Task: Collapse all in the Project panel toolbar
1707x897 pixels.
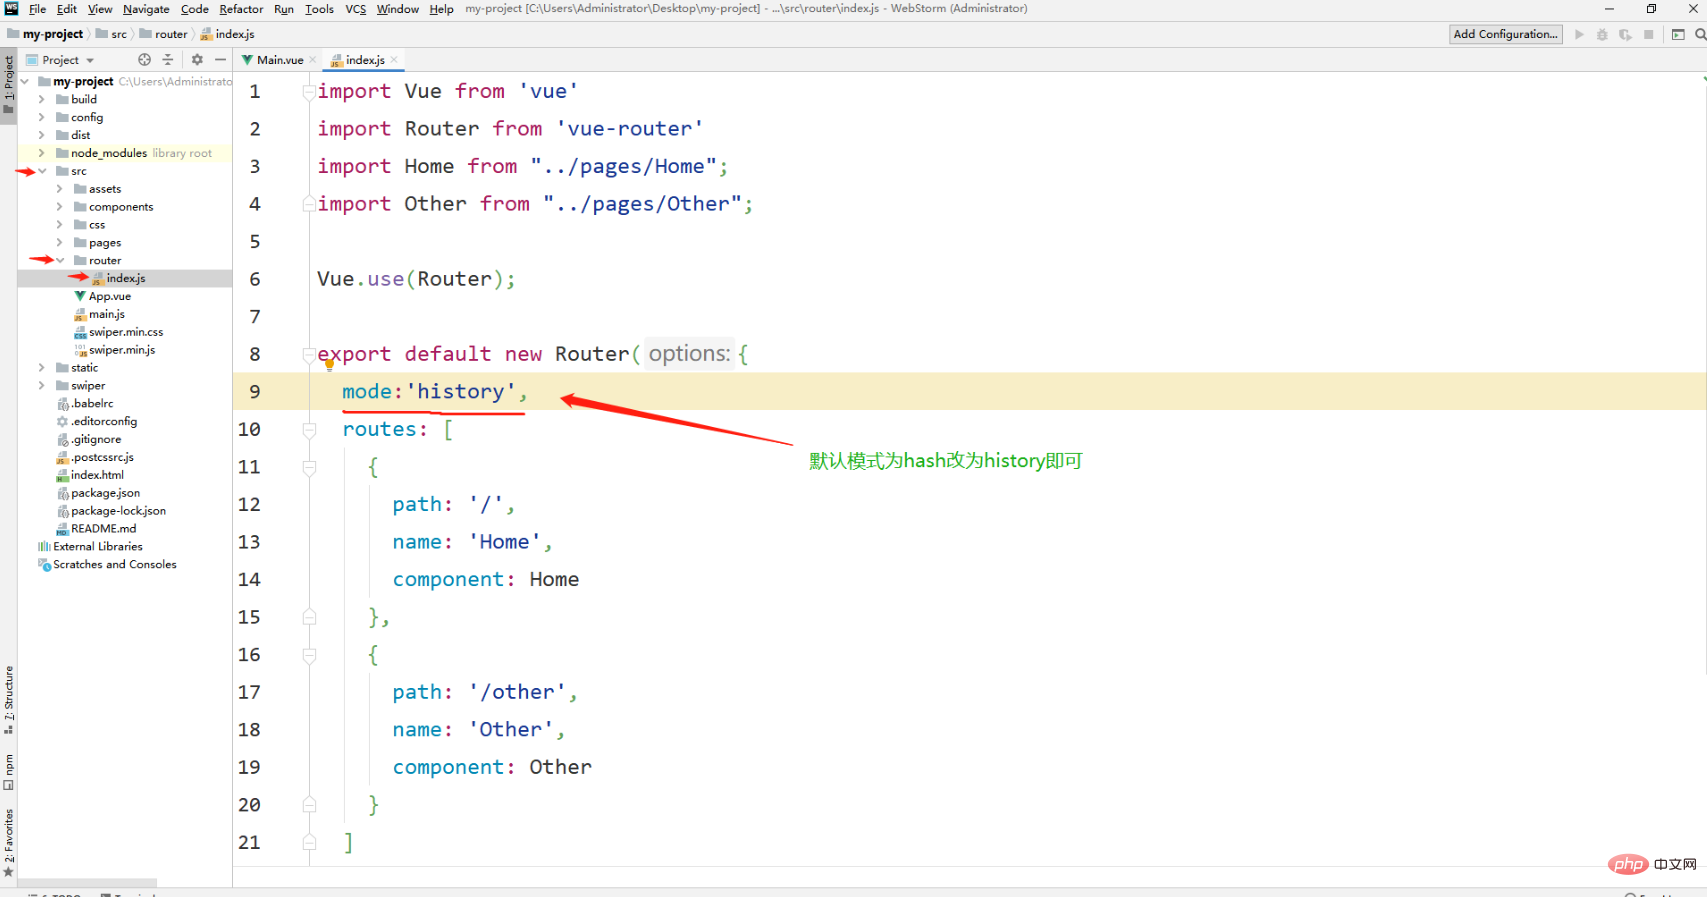Action: click(x=168, y=60)
